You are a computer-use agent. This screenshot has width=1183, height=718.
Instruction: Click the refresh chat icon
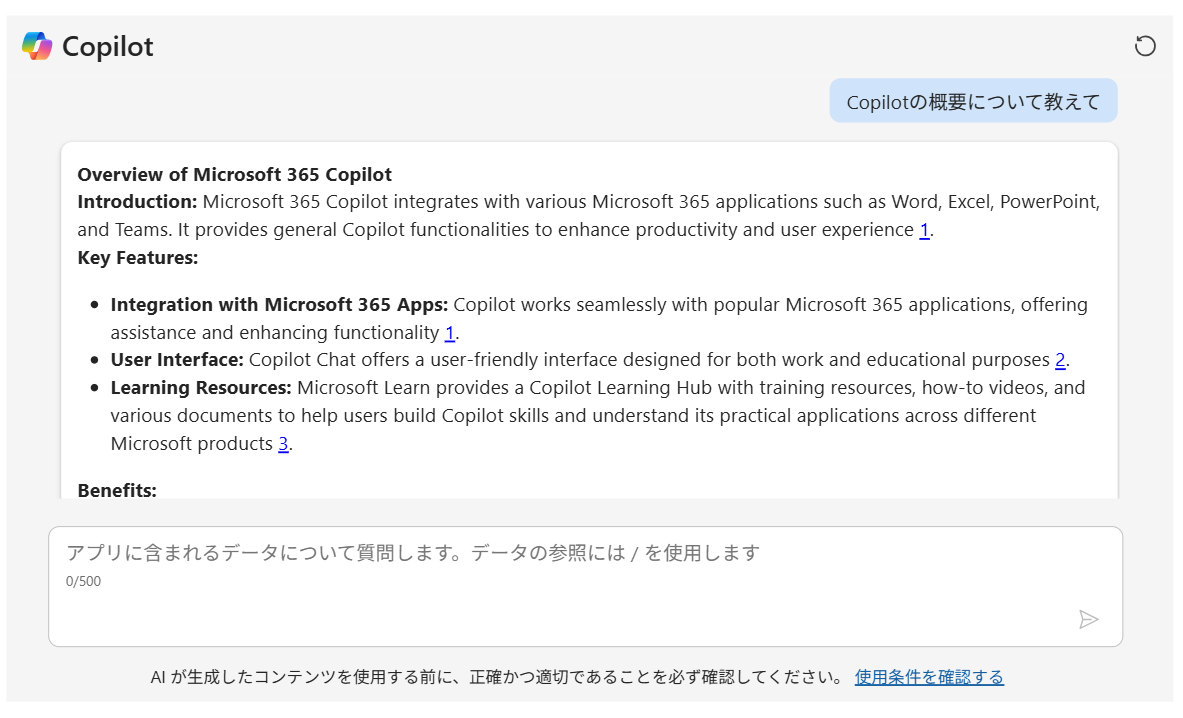coord(1145,46)
